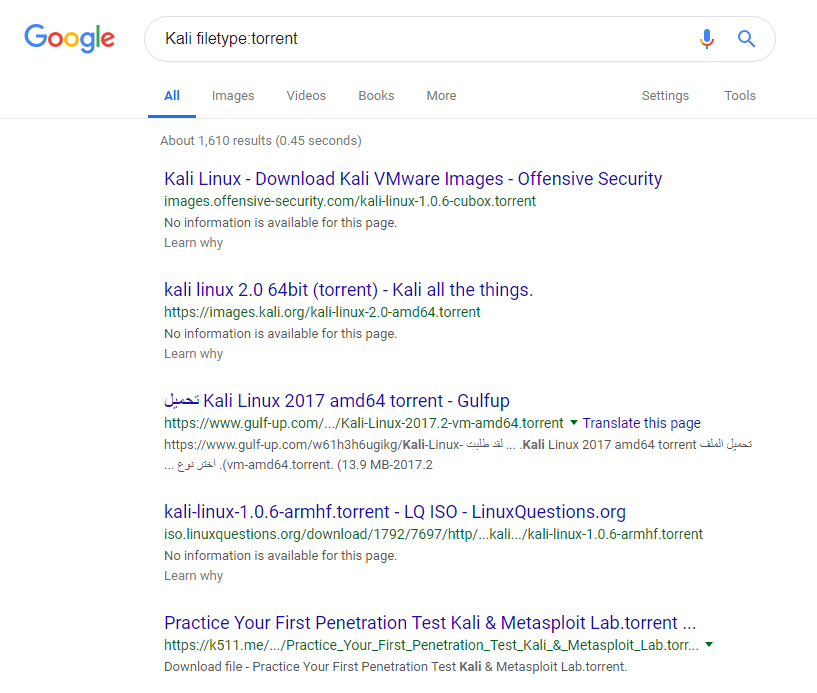
Task: Click the https://www.gulf-up.com green URL
Action: (x=364, y=423)
